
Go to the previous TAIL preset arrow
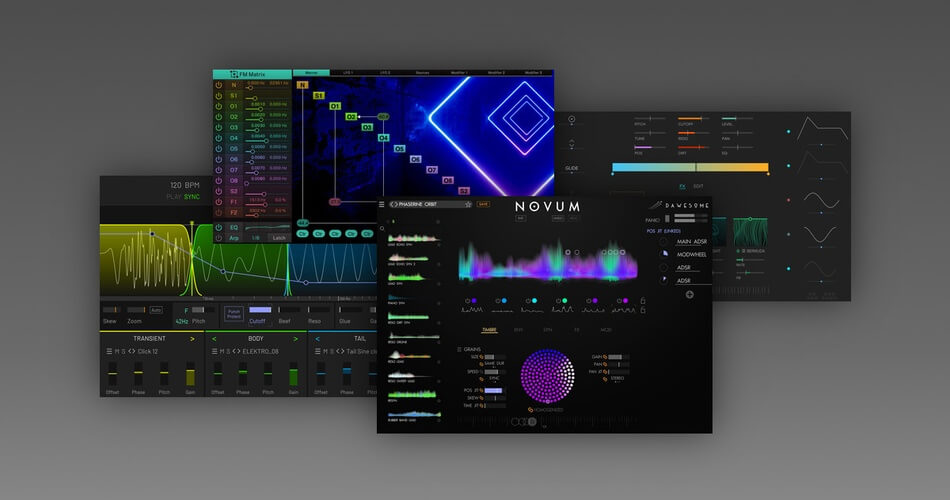(317, 339)
